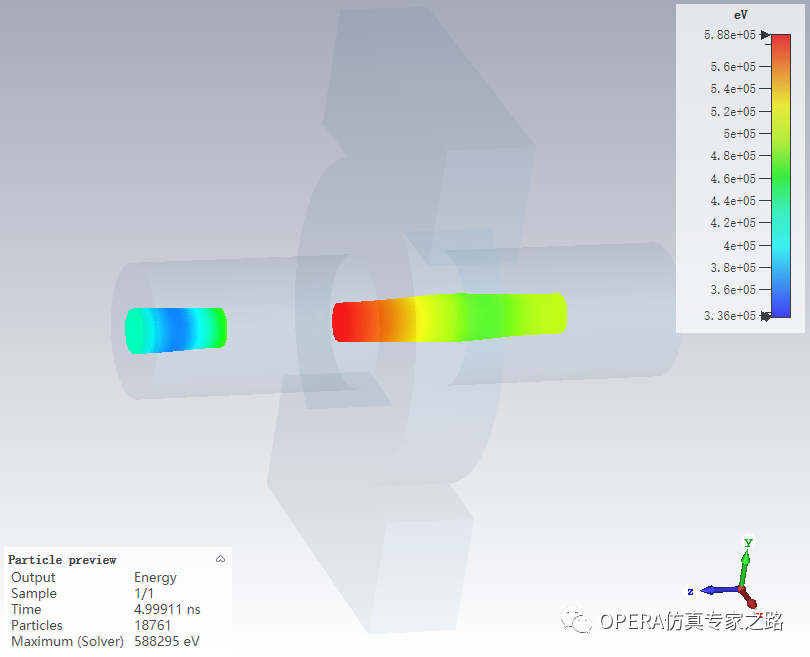The height and width of the screenshot is (657, 810).
Task: Click the Time value '4.99911 ns'
Action: (167, 609)
